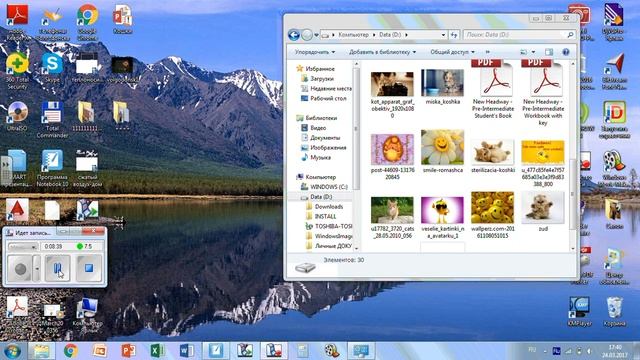Open File Explorer from the taskbar
Viewport: 640px width, 360px height.
click(x=41, y=351)
